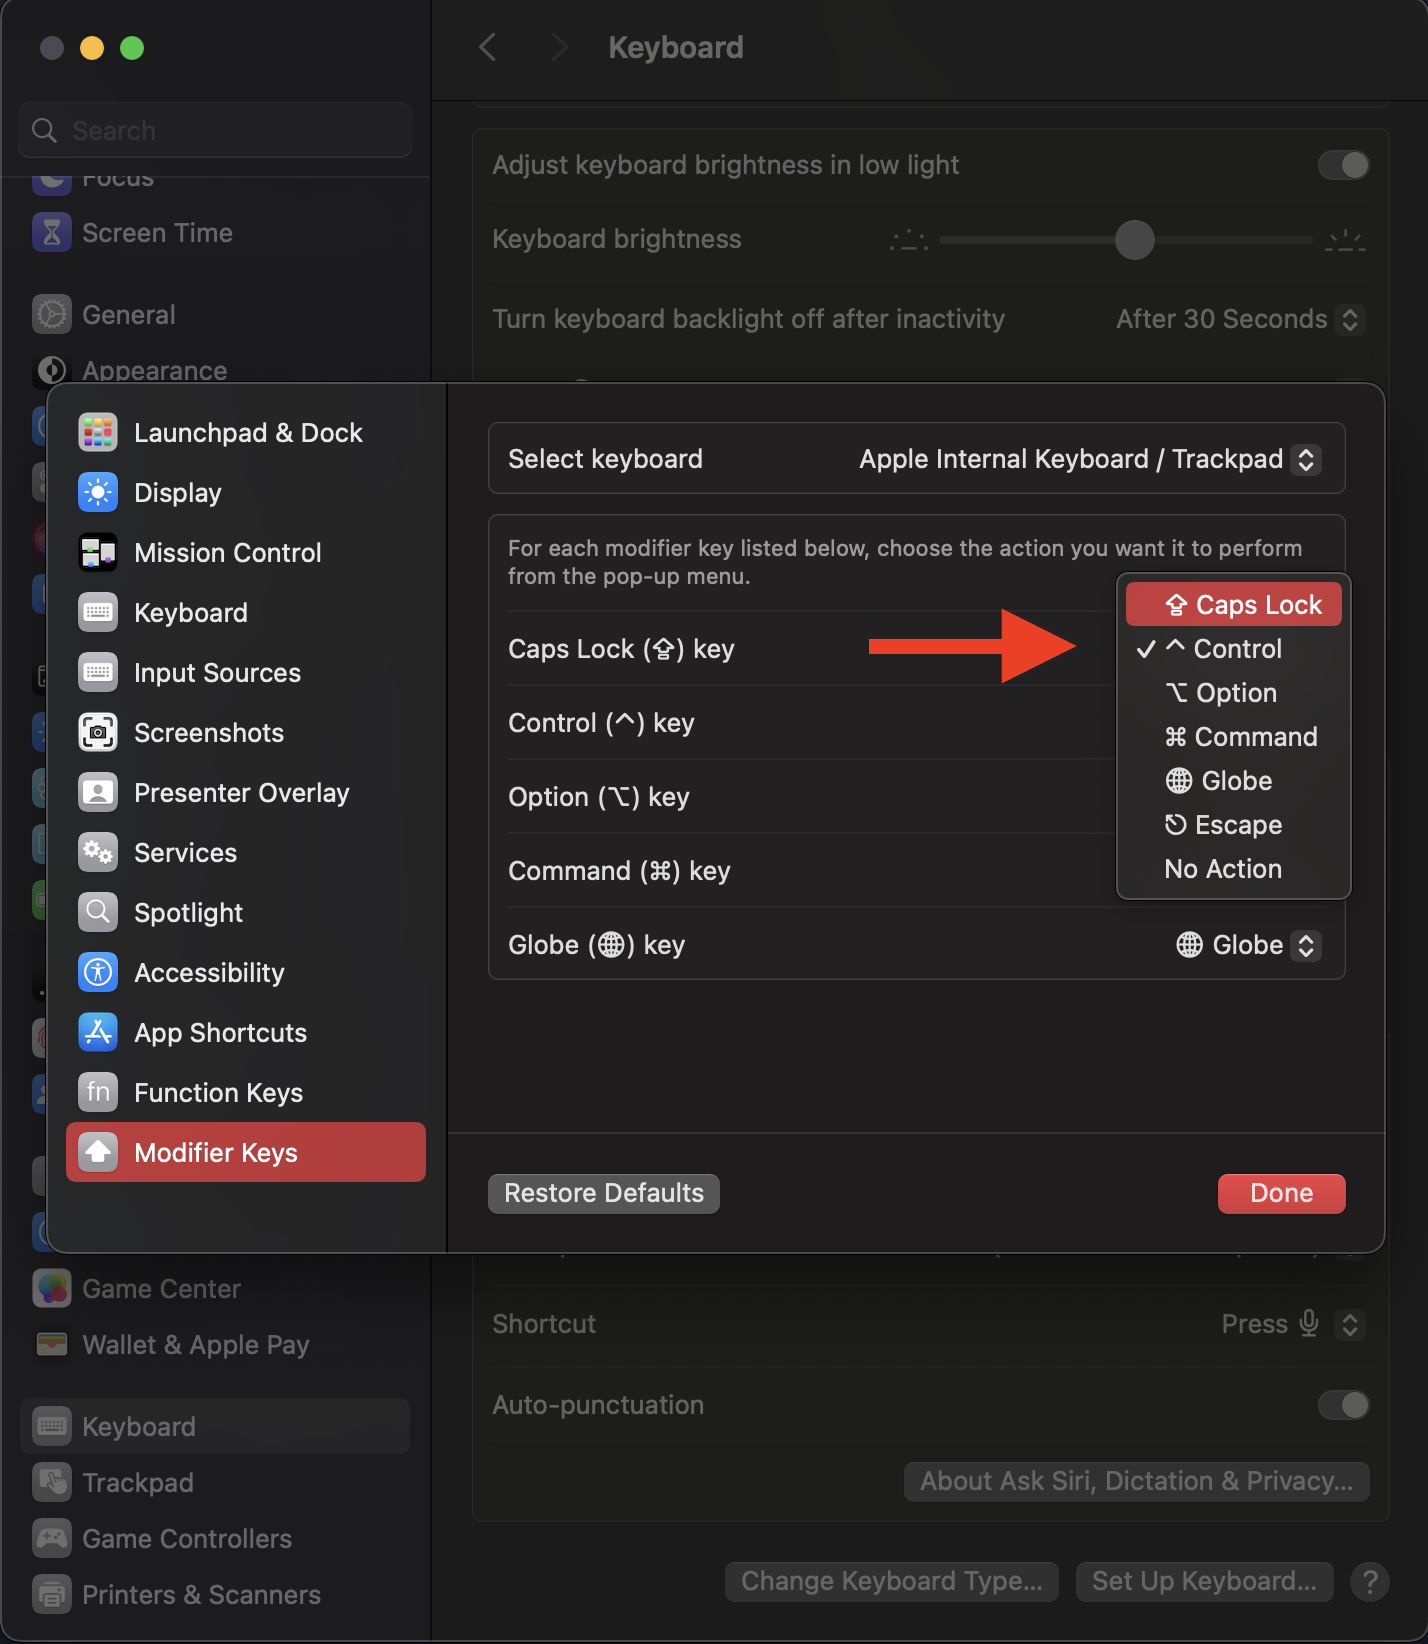Click the green zoom window button
This screenshot has height=1644, width=1428.
132,48
